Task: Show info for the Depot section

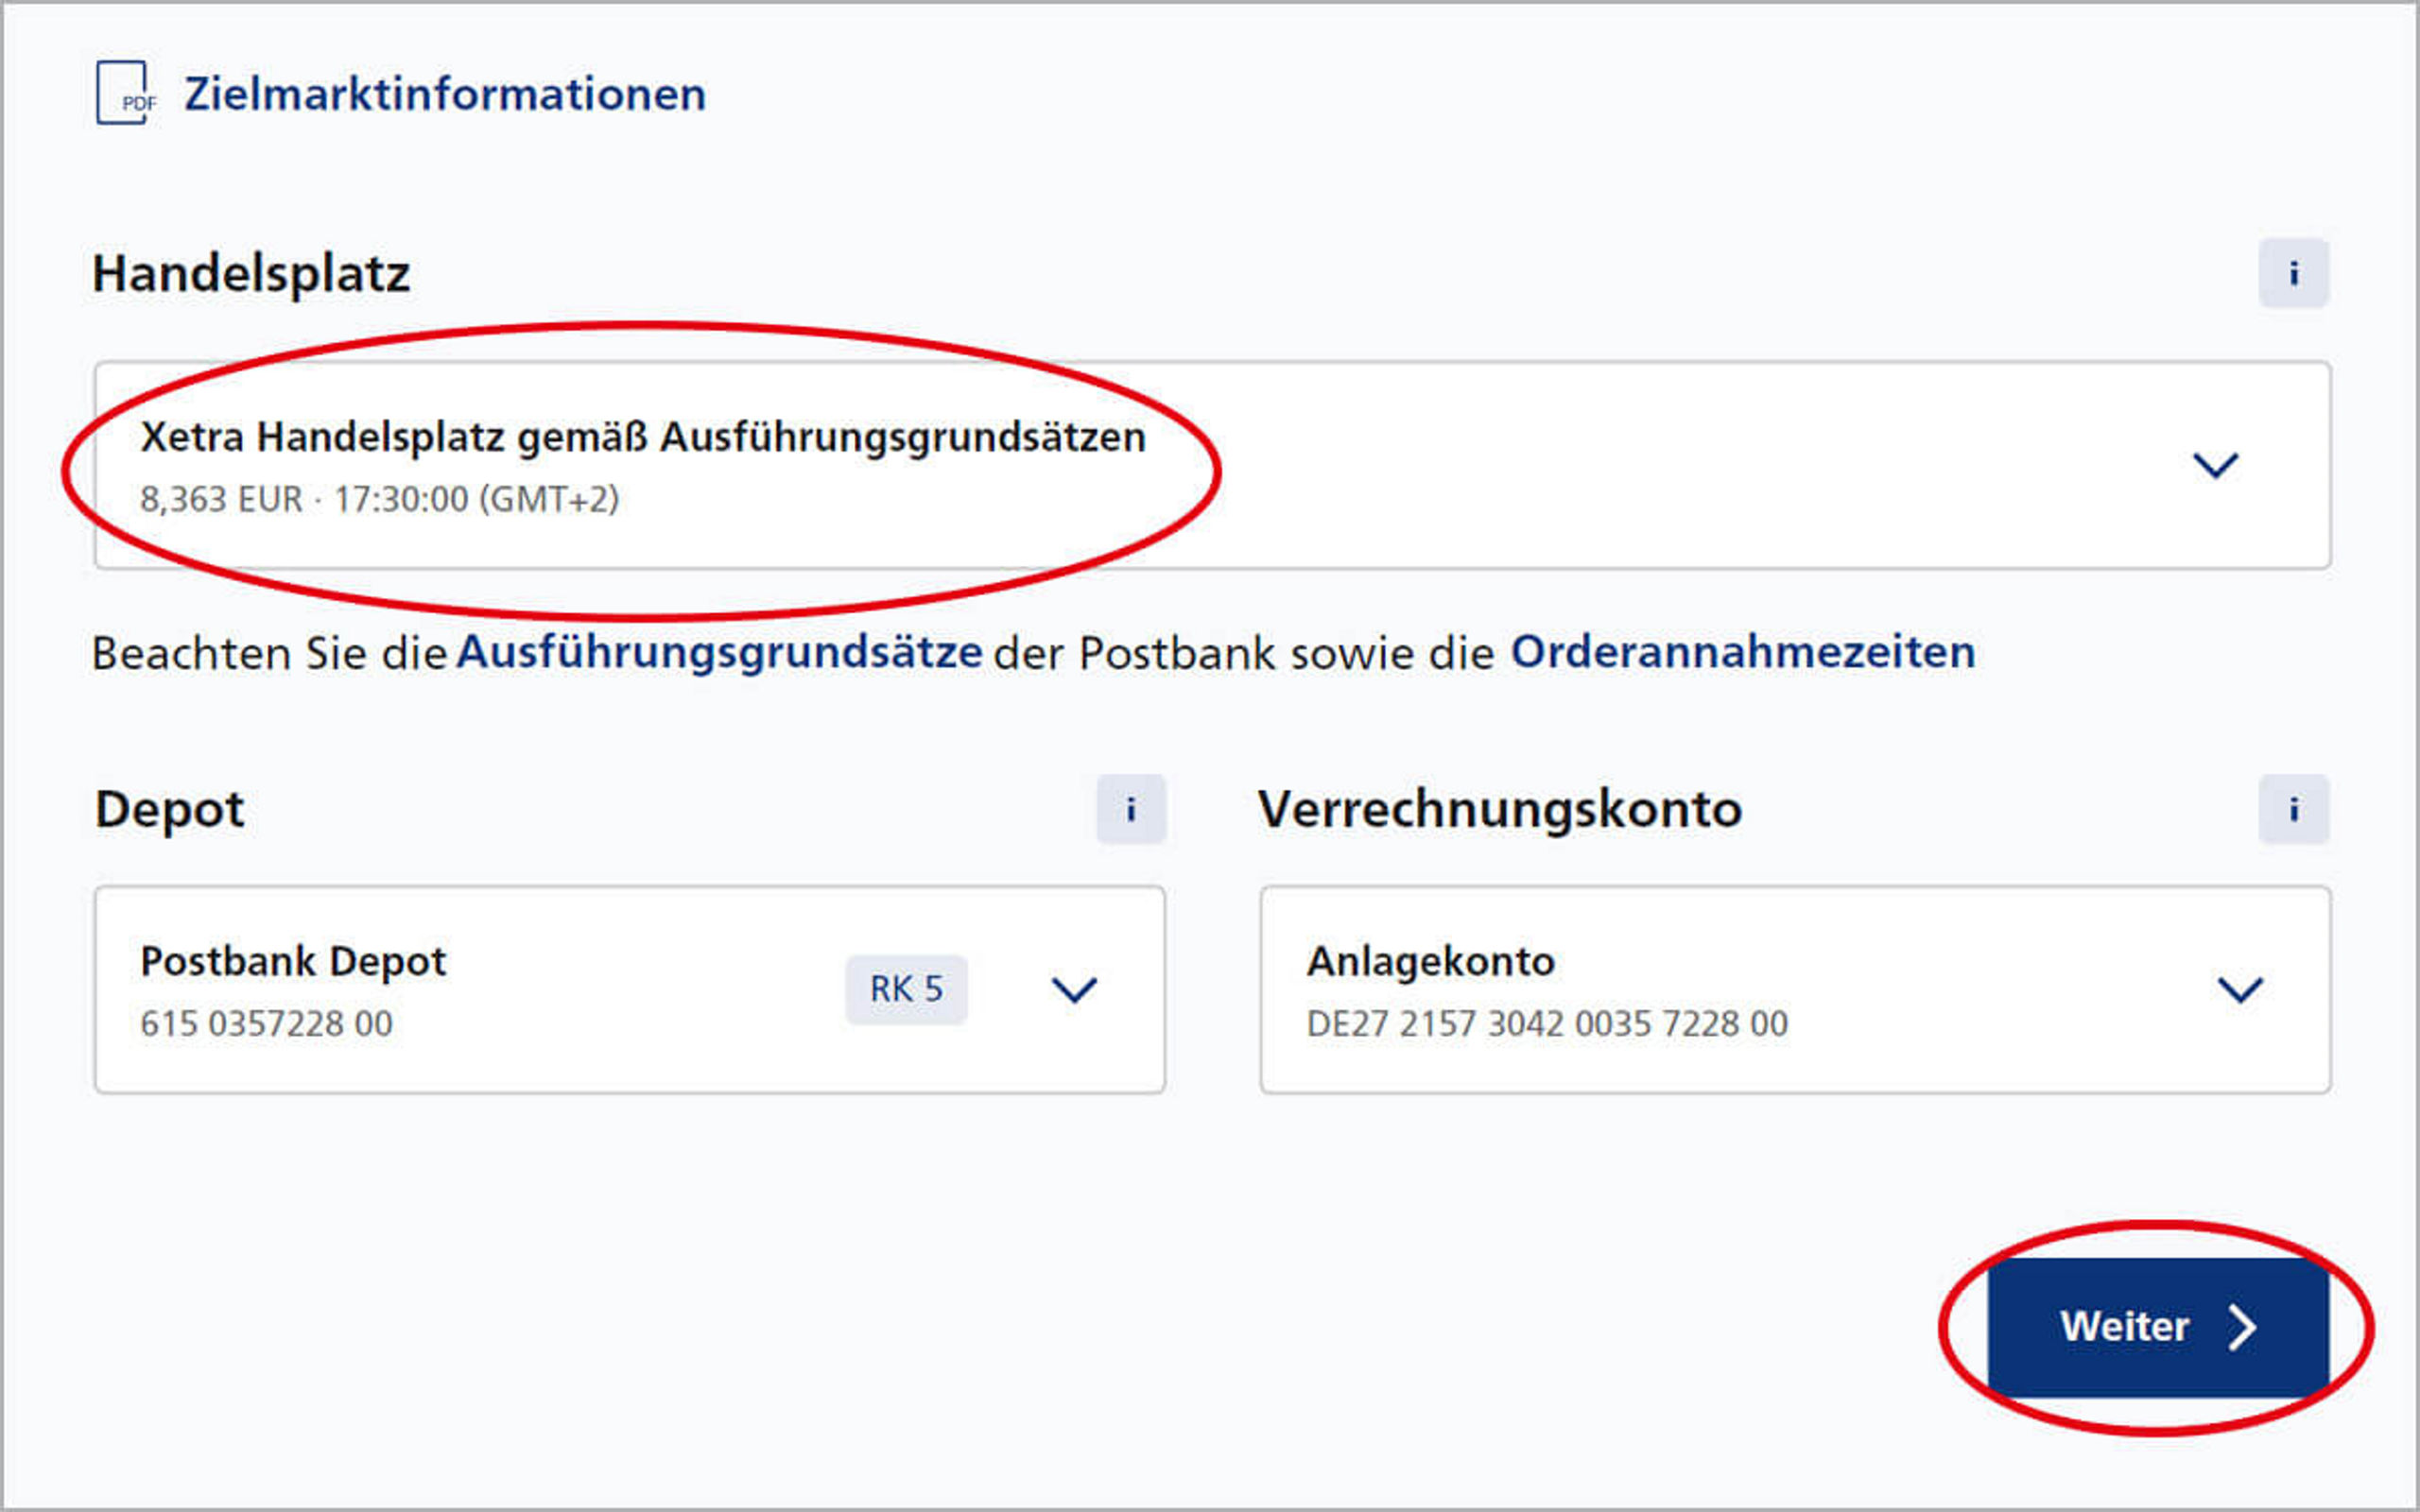Action: point(1131,809)
